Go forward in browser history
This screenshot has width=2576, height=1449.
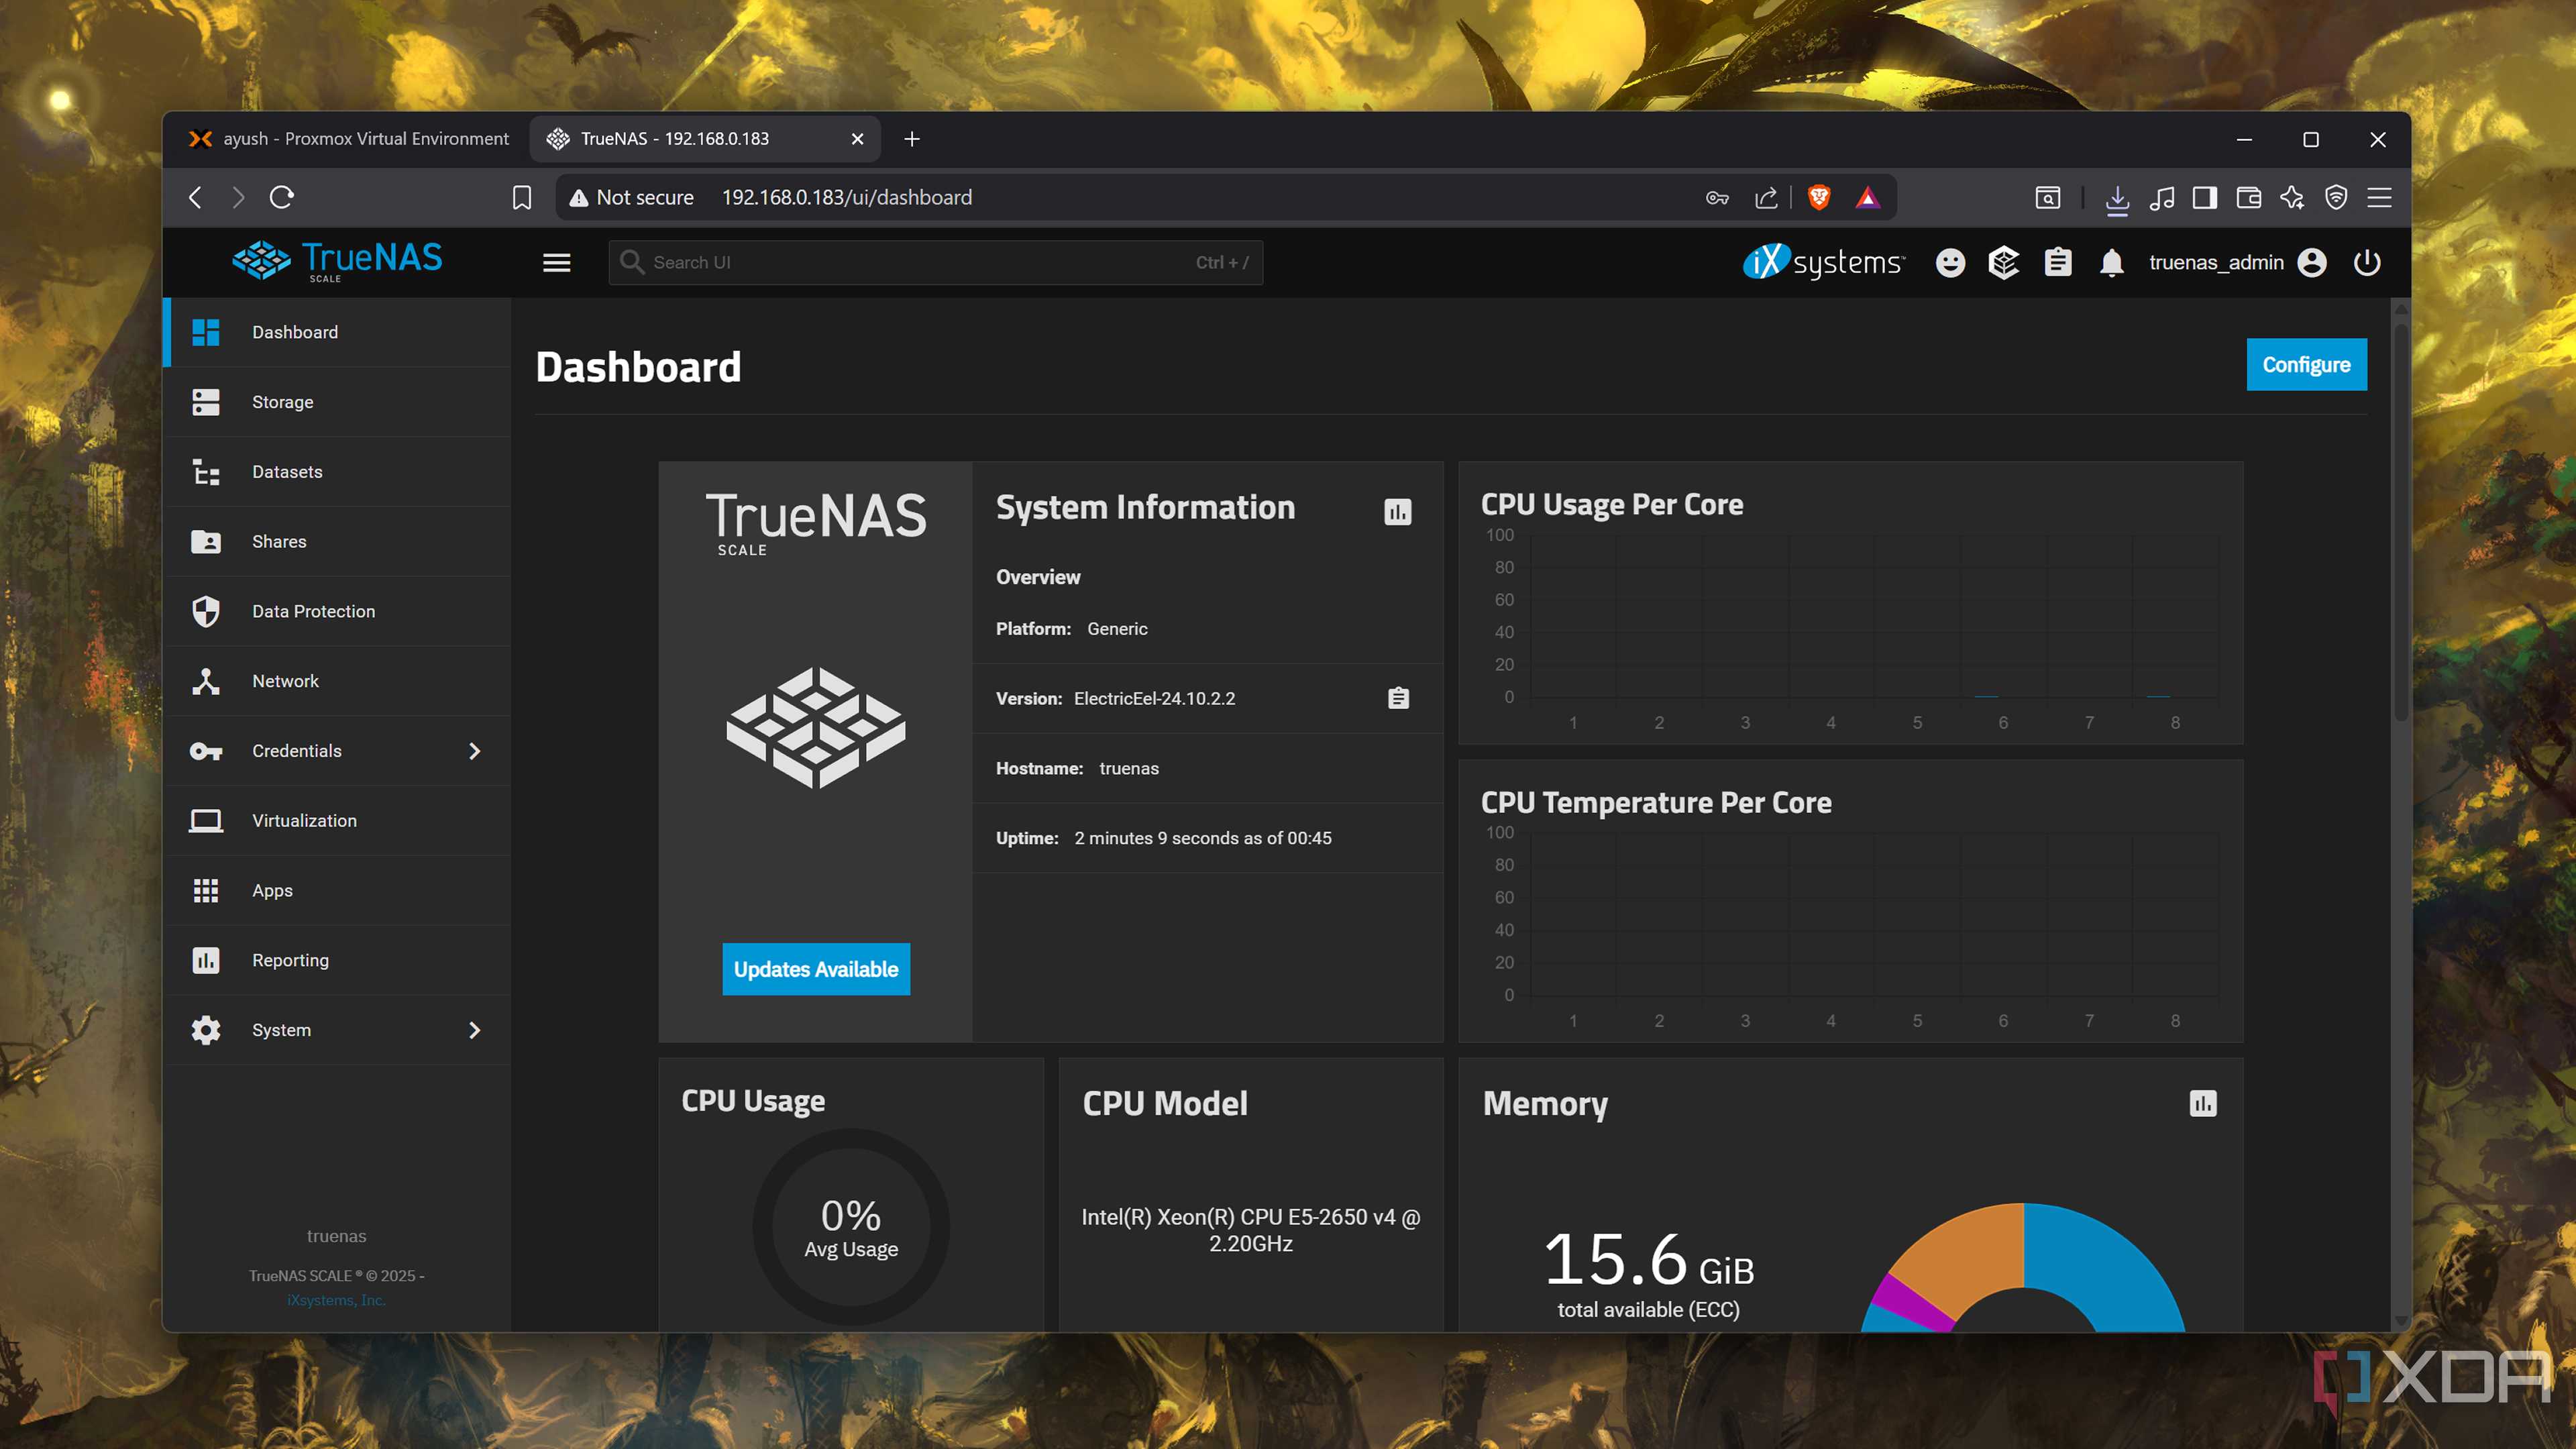click(x=238, y=197)
